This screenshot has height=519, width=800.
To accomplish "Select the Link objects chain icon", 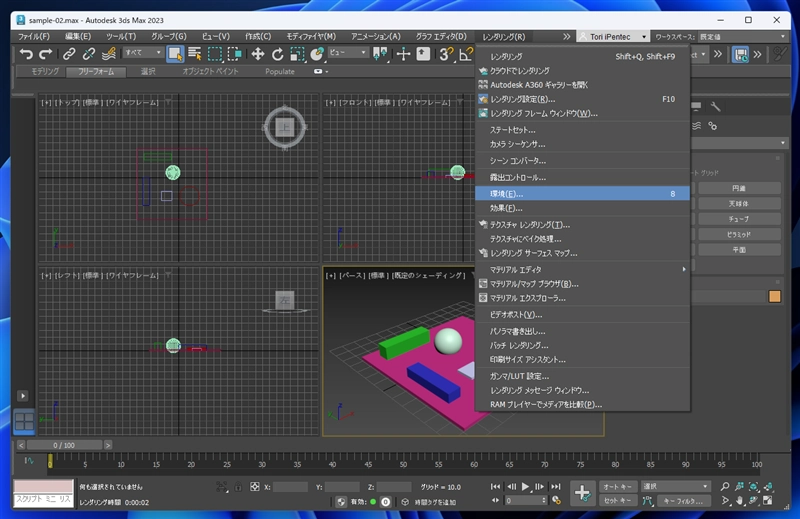I will [69, 54].
